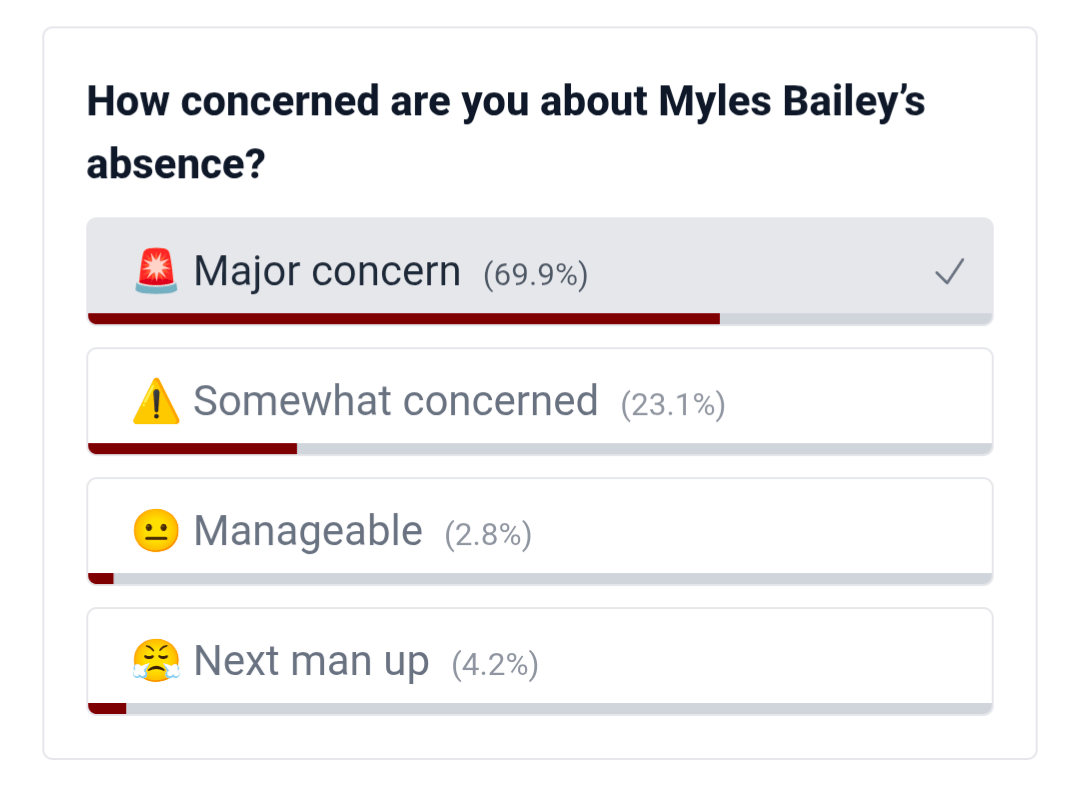Click the Somewhat concerned red progress bar
Viewport: 1080px width, 807px height.
click(x=192, y=449)
